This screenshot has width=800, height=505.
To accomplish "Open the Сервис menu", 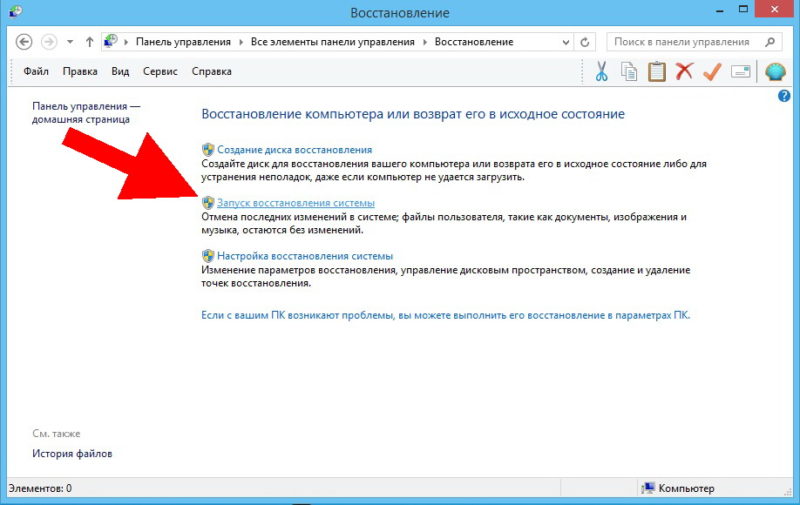I will click(x=161, y=72).
